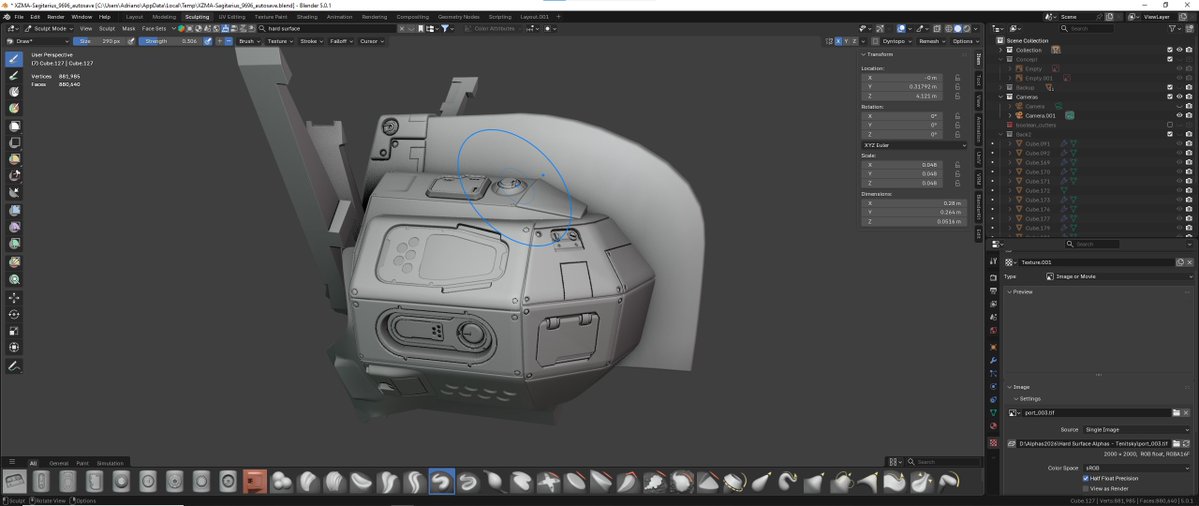Switch to the Geometry Nodes workspace tab

pos(459,16)
